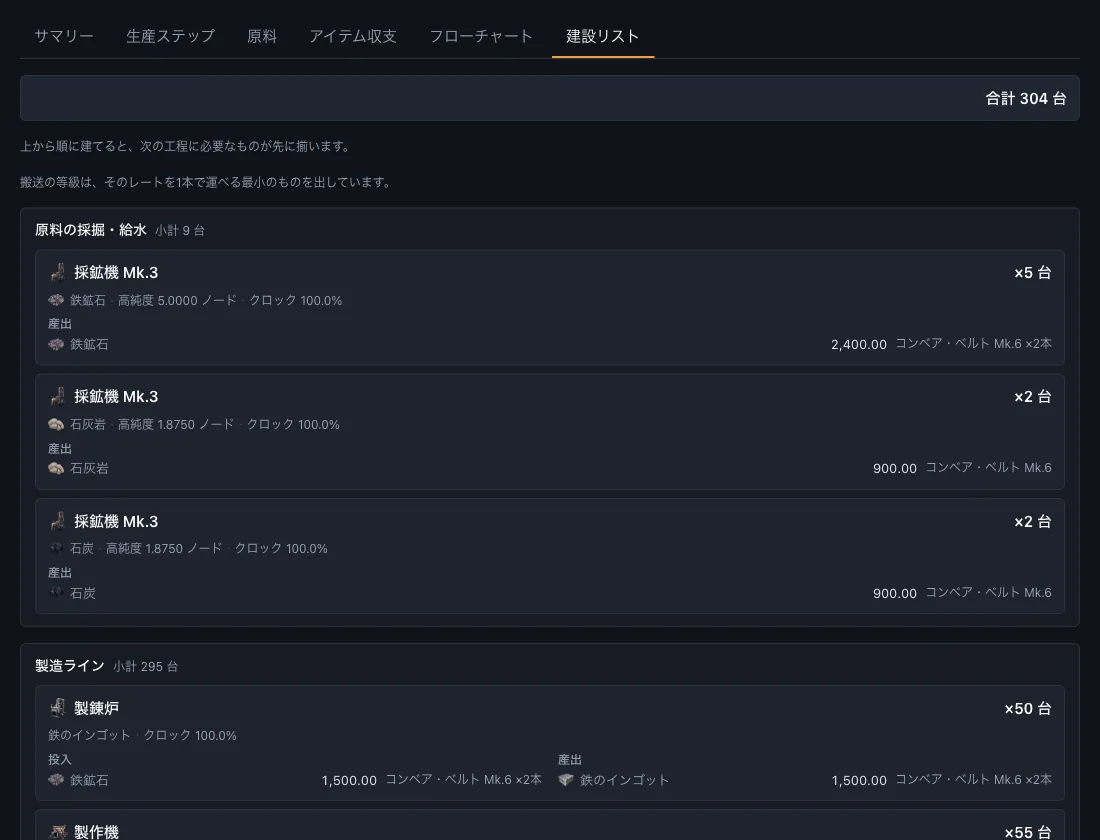Click the 搬送の等級は explanation text
The width and height of the screenshot is (1100, 840).
click(205, 182)
